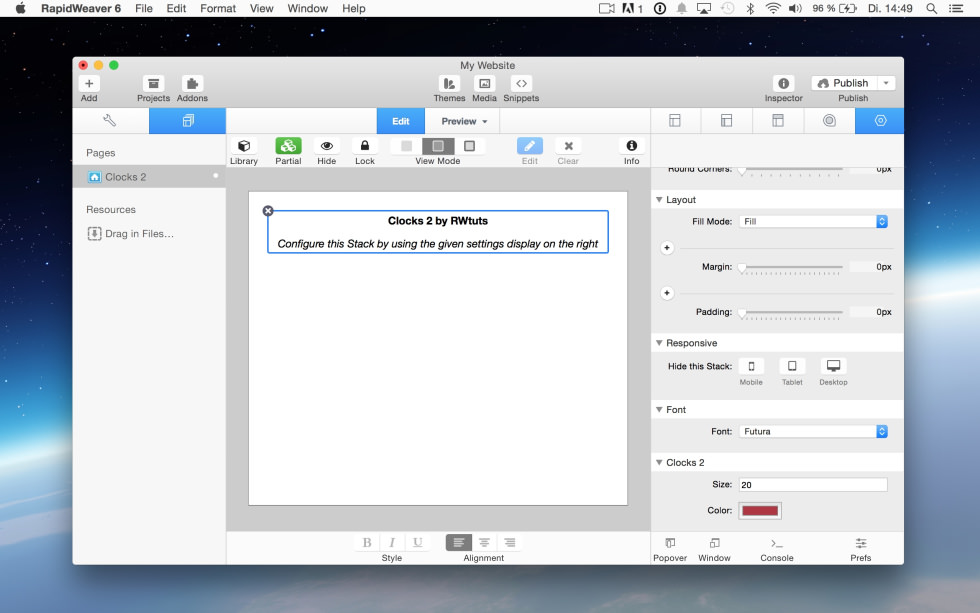
Task: Open the Prefs settings
Action: (861, 549)
